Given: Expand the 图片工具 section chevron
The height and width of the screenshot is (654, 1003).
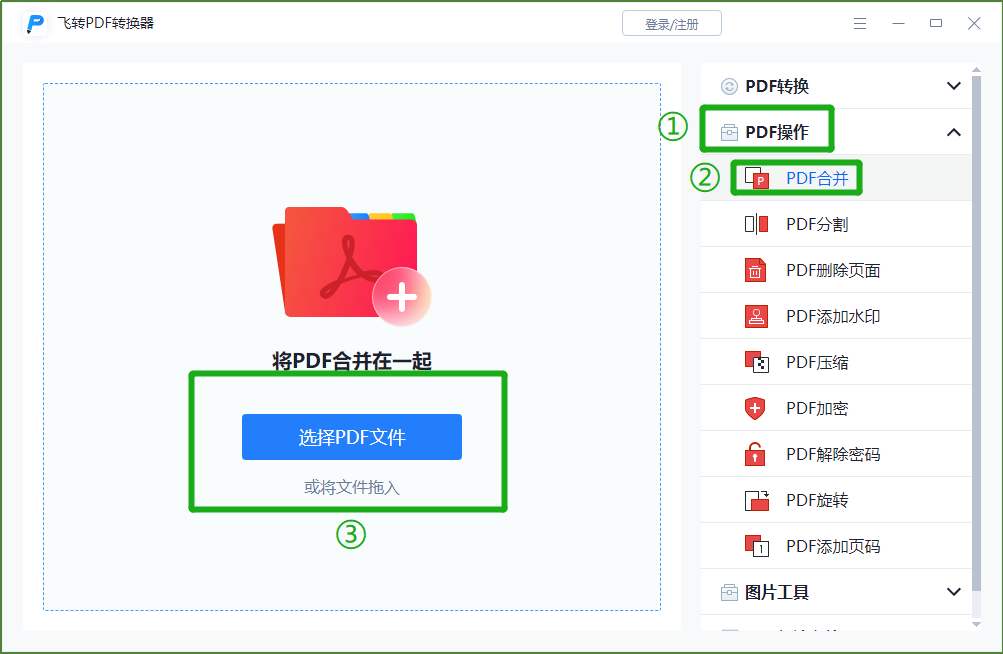Looking at the screenshot, I should click(x=953, y=592).
